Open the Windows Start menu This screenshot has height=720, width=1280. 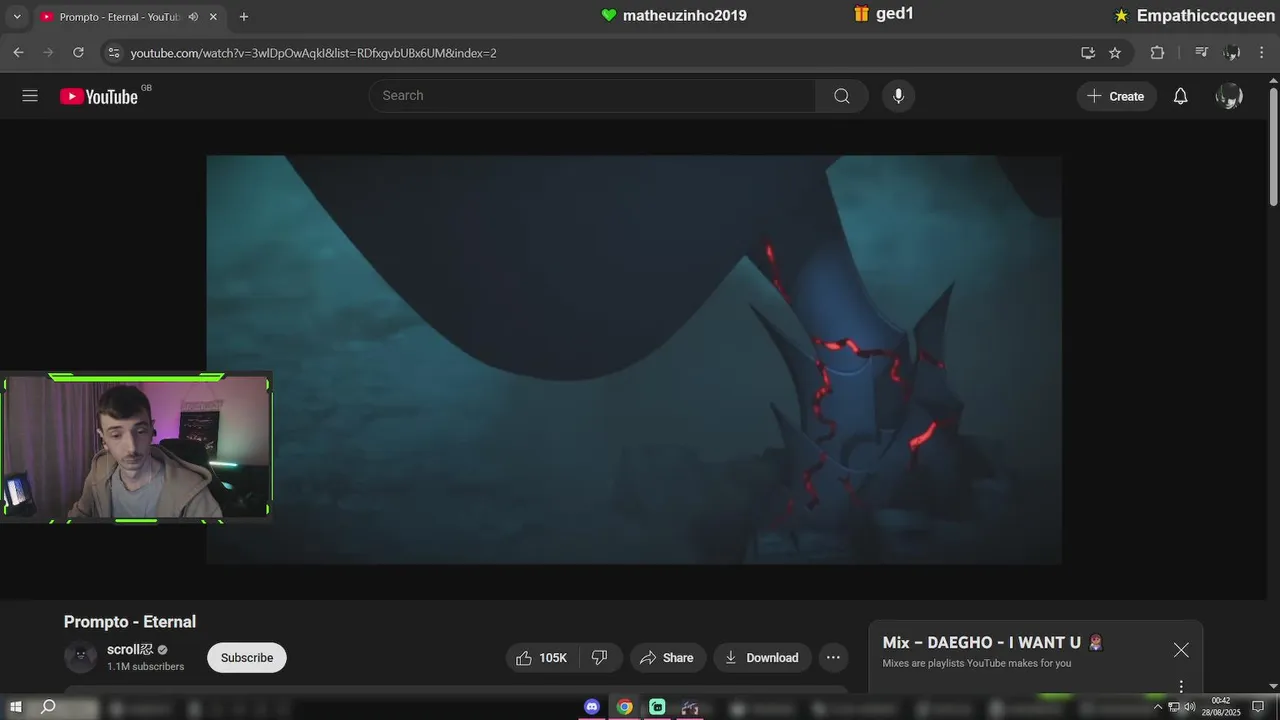15,707
